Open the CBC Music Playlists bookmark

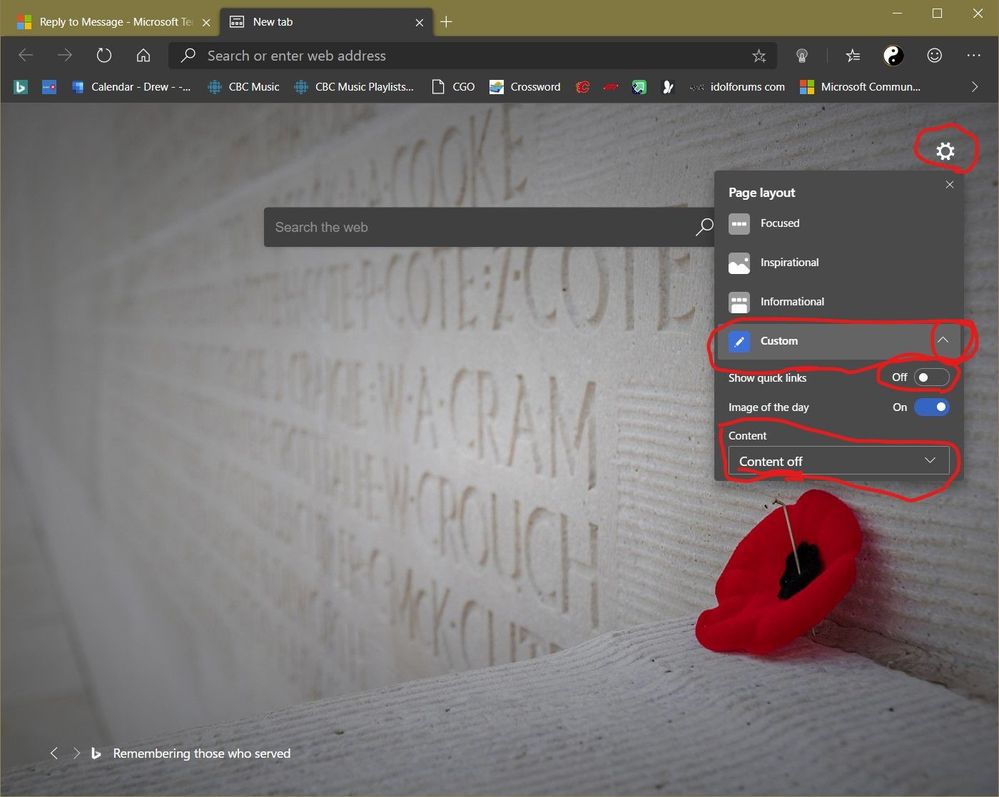354,87
